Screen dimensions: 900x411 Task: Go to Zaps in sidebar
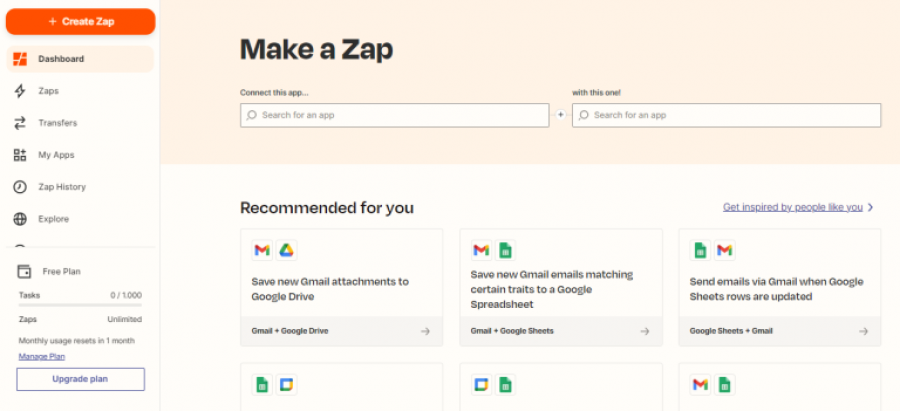(80, 91)
